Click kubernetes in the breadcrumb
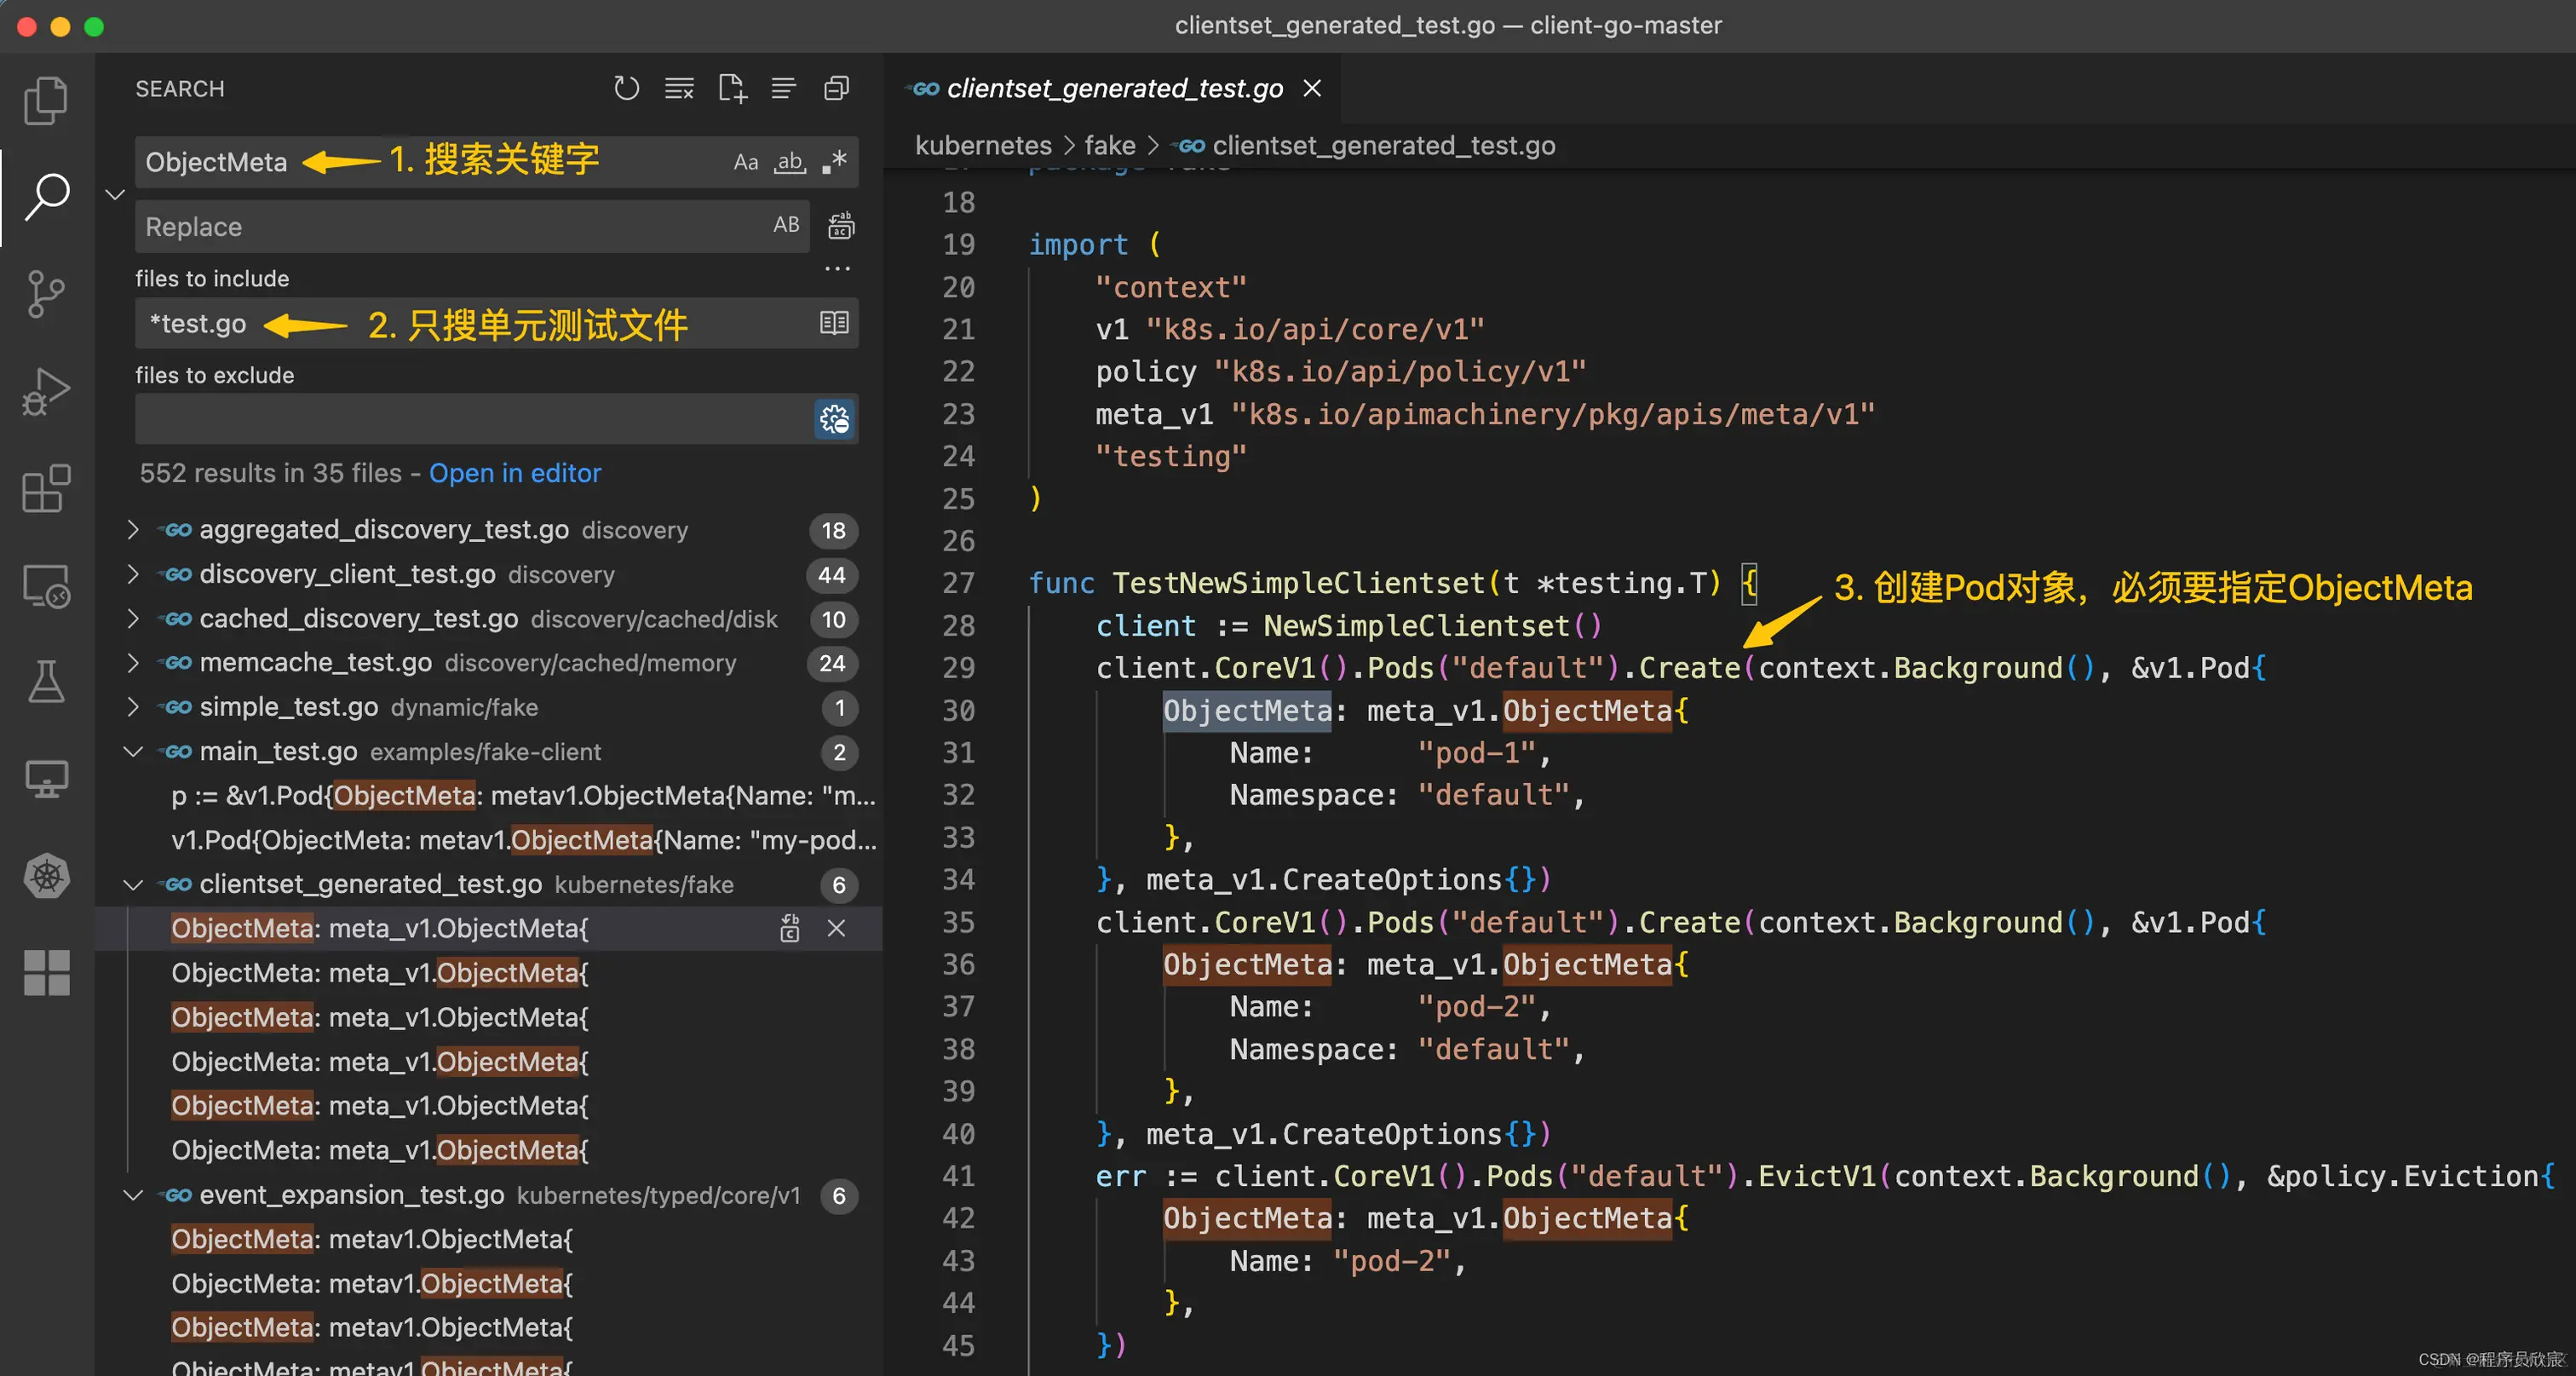Screen dimensions: 2576x1376 (983, 146)
